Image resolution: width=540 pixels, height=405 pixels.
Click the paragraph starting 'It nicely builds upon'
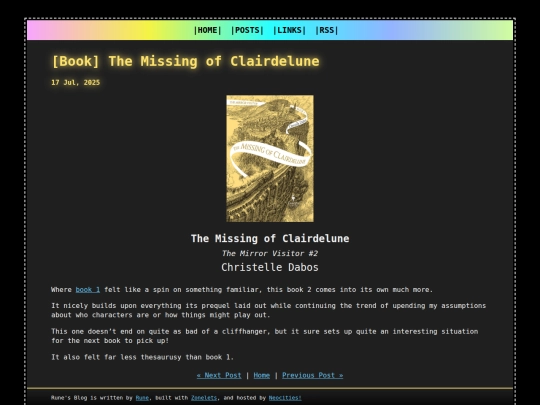(269, 310)
